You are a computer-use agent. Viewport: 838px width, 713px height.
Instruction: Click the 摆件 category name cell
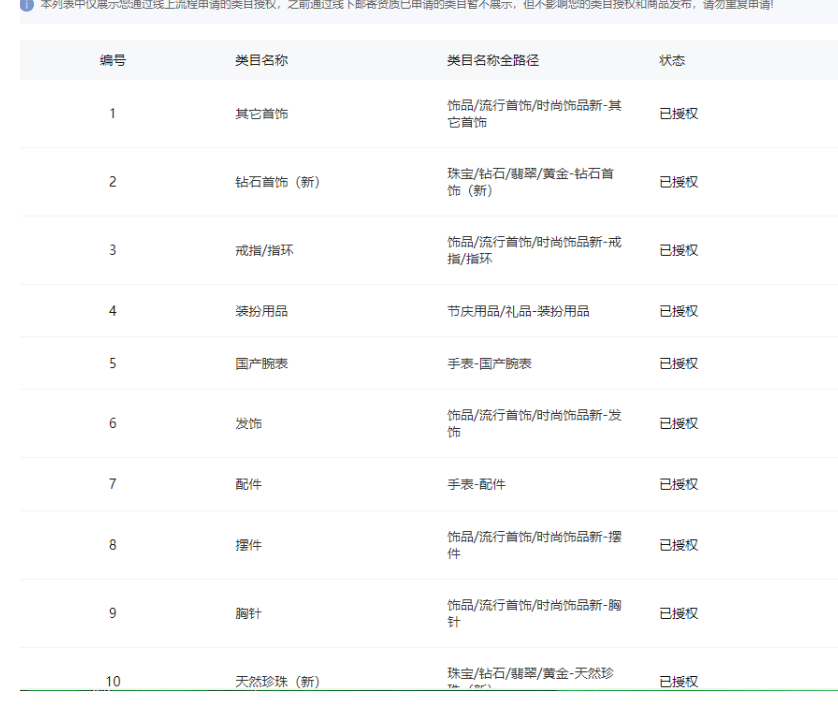tap(248, 546)
